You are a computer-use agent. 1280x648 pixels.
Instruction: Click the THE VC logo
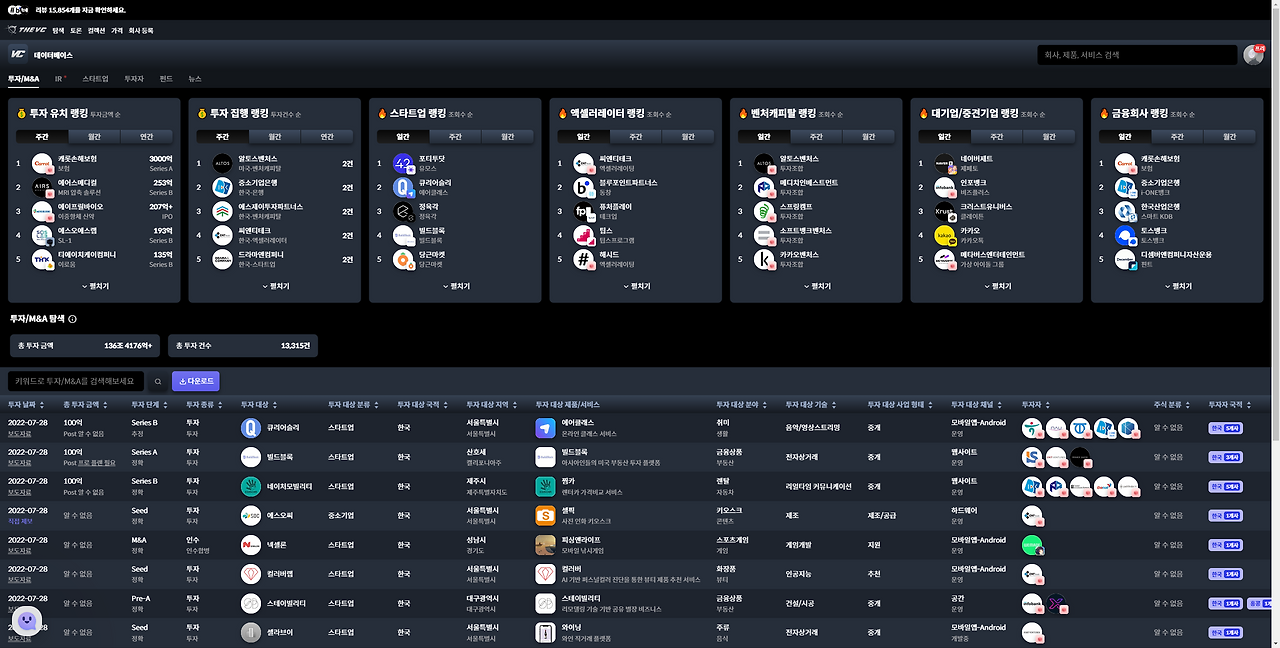click(x=27, y=31)
